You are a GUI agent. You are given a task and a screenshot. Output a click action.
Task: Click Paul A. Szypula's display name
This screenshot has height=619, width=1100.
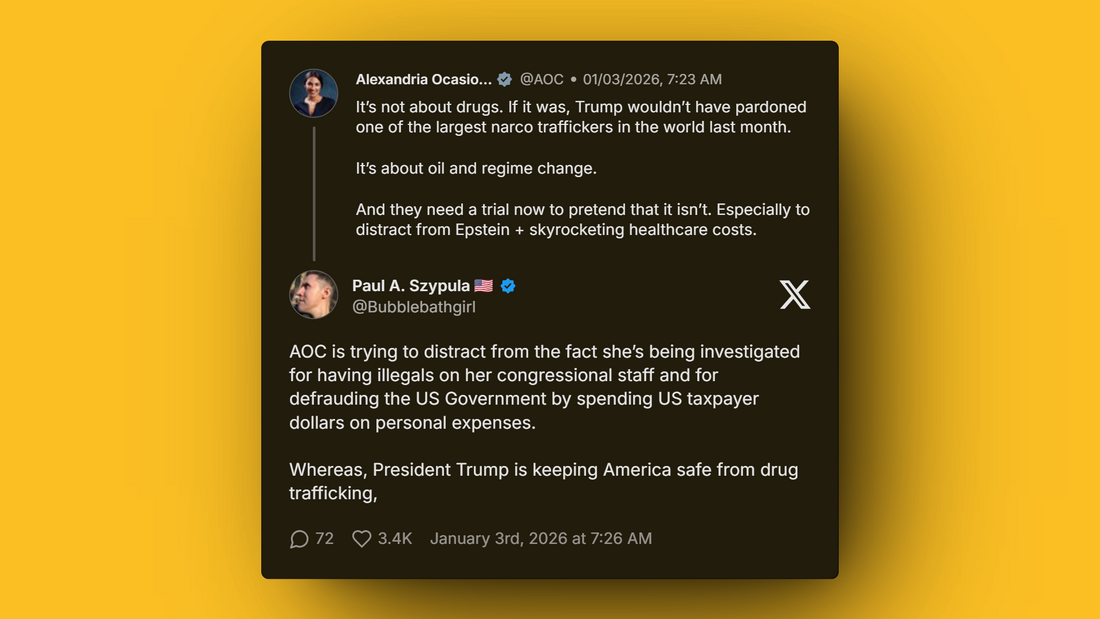click(x=410, y=285)
